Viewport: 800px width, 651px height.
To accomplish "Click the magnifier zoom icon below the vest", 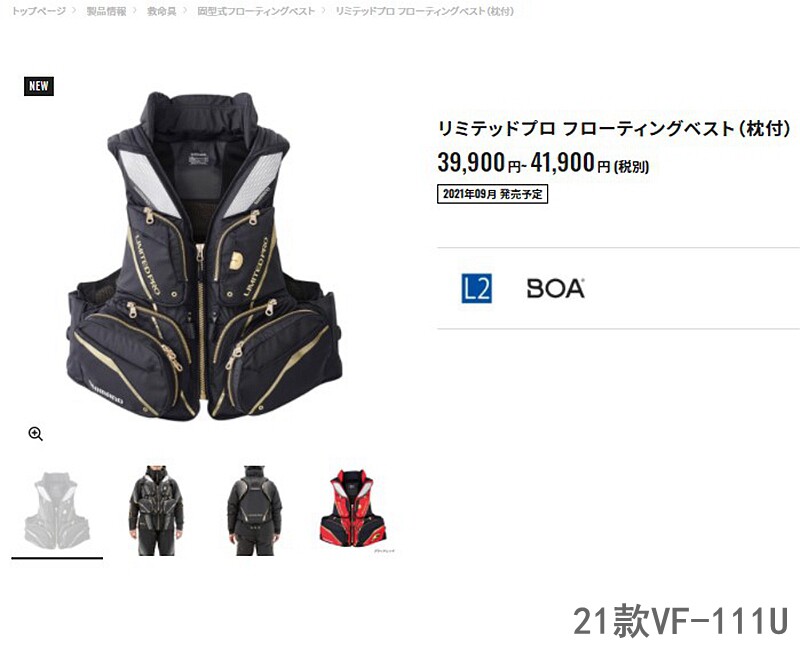I will click(35, 434).
